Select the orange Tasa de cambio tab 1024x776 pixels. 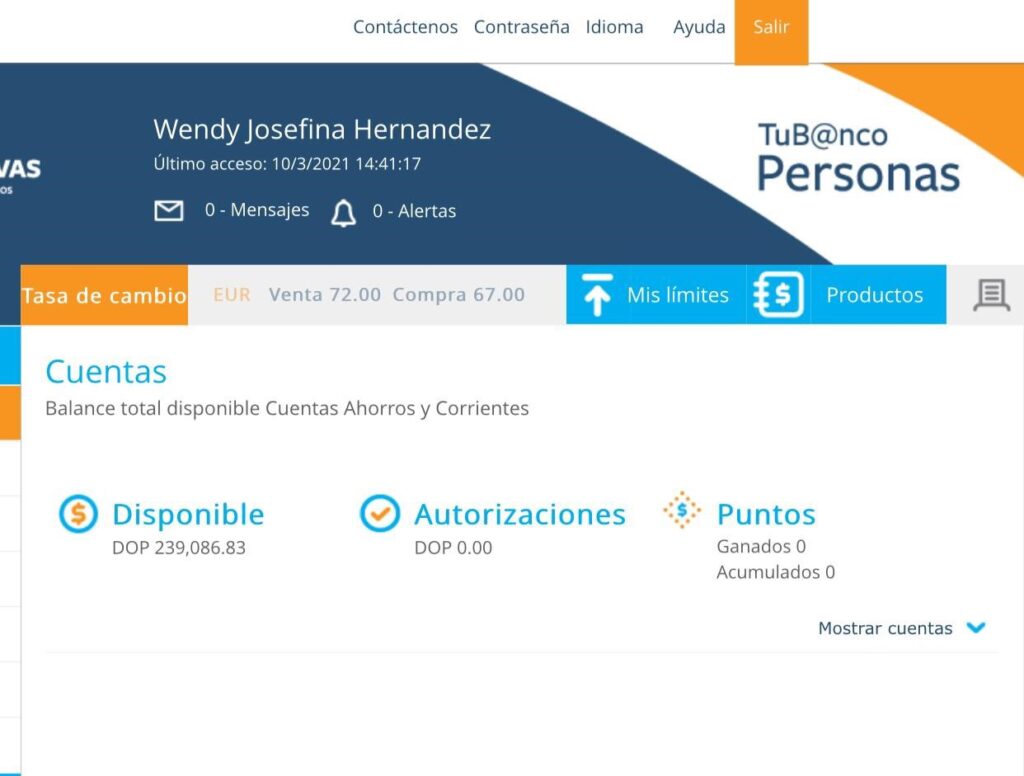pyautogui.click(x=104, y=296)
